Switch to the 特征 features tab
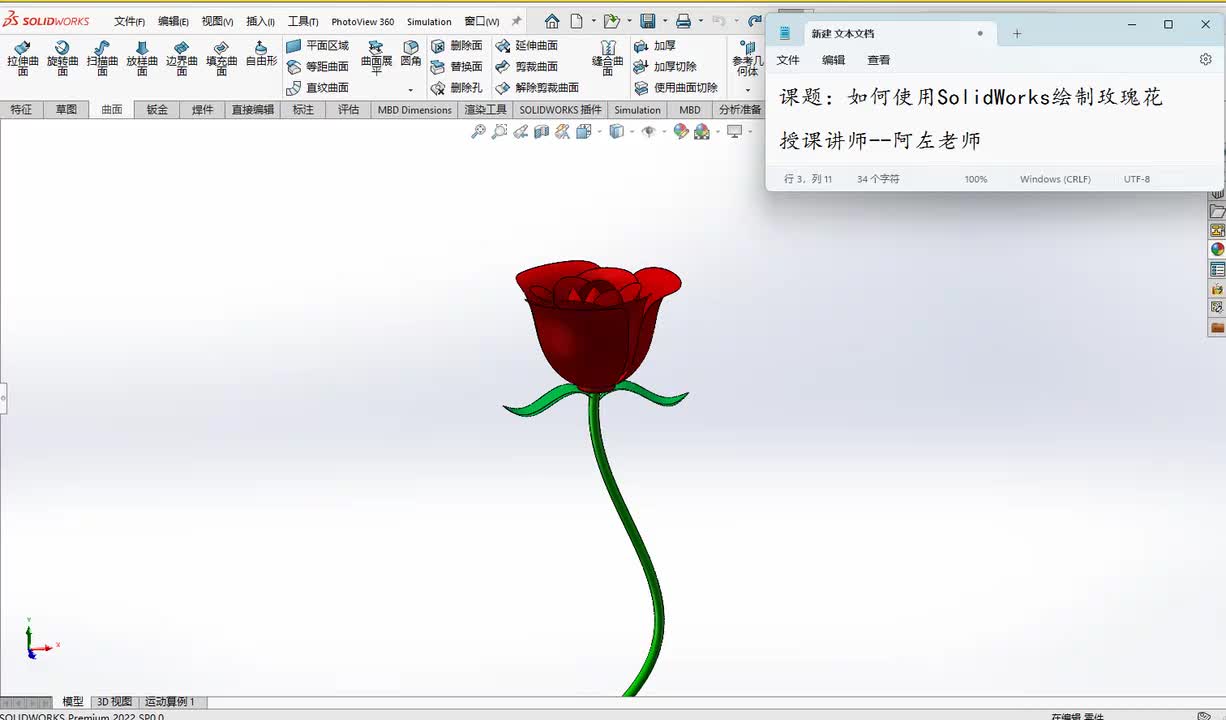 point(21,110)
